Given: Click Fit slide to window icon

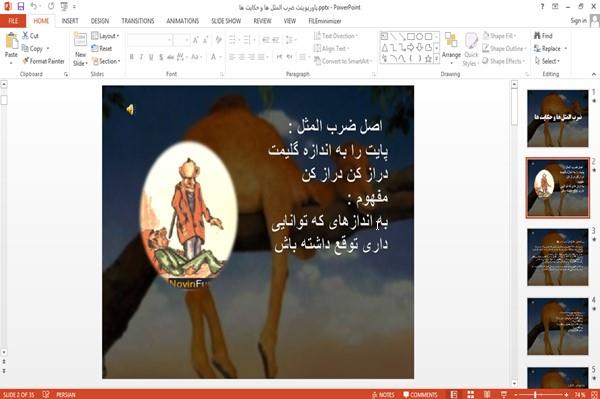Looking at the screenshot, I should 594,395.
